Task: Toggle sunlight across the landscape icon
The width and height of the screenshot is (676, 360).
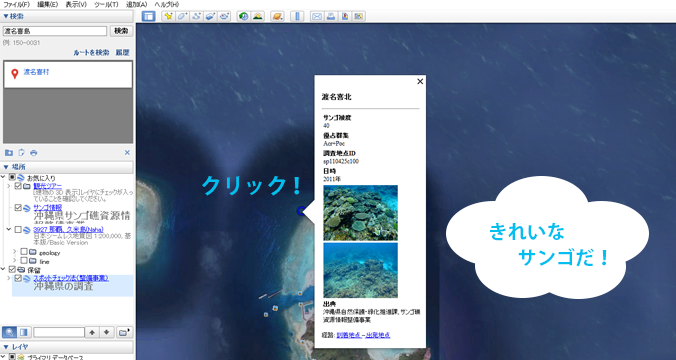Action: pos(258,16)
